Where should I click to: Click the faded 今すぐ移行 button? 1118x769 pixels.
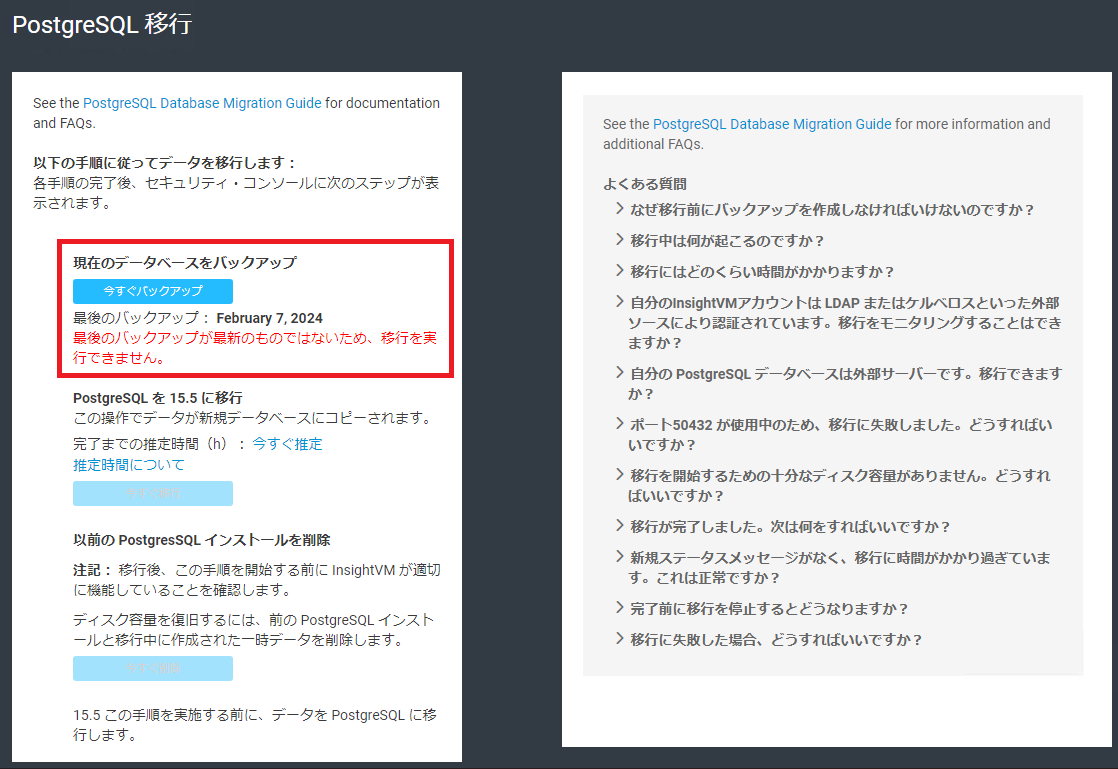(x=153, y=493)
